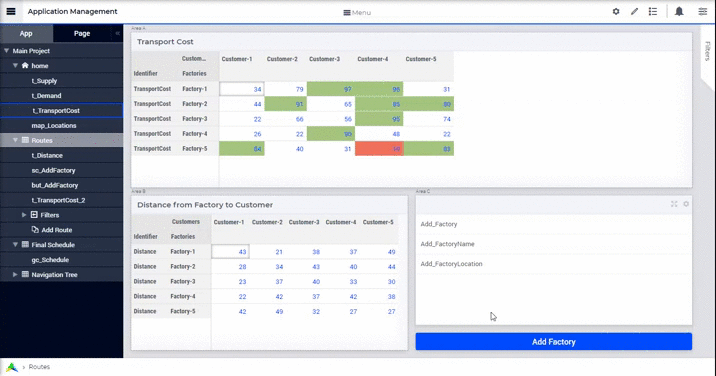Collapse the Routes node arrow
Screen dimensions: 716x376
pyautogui.click(x=15, y=140)
